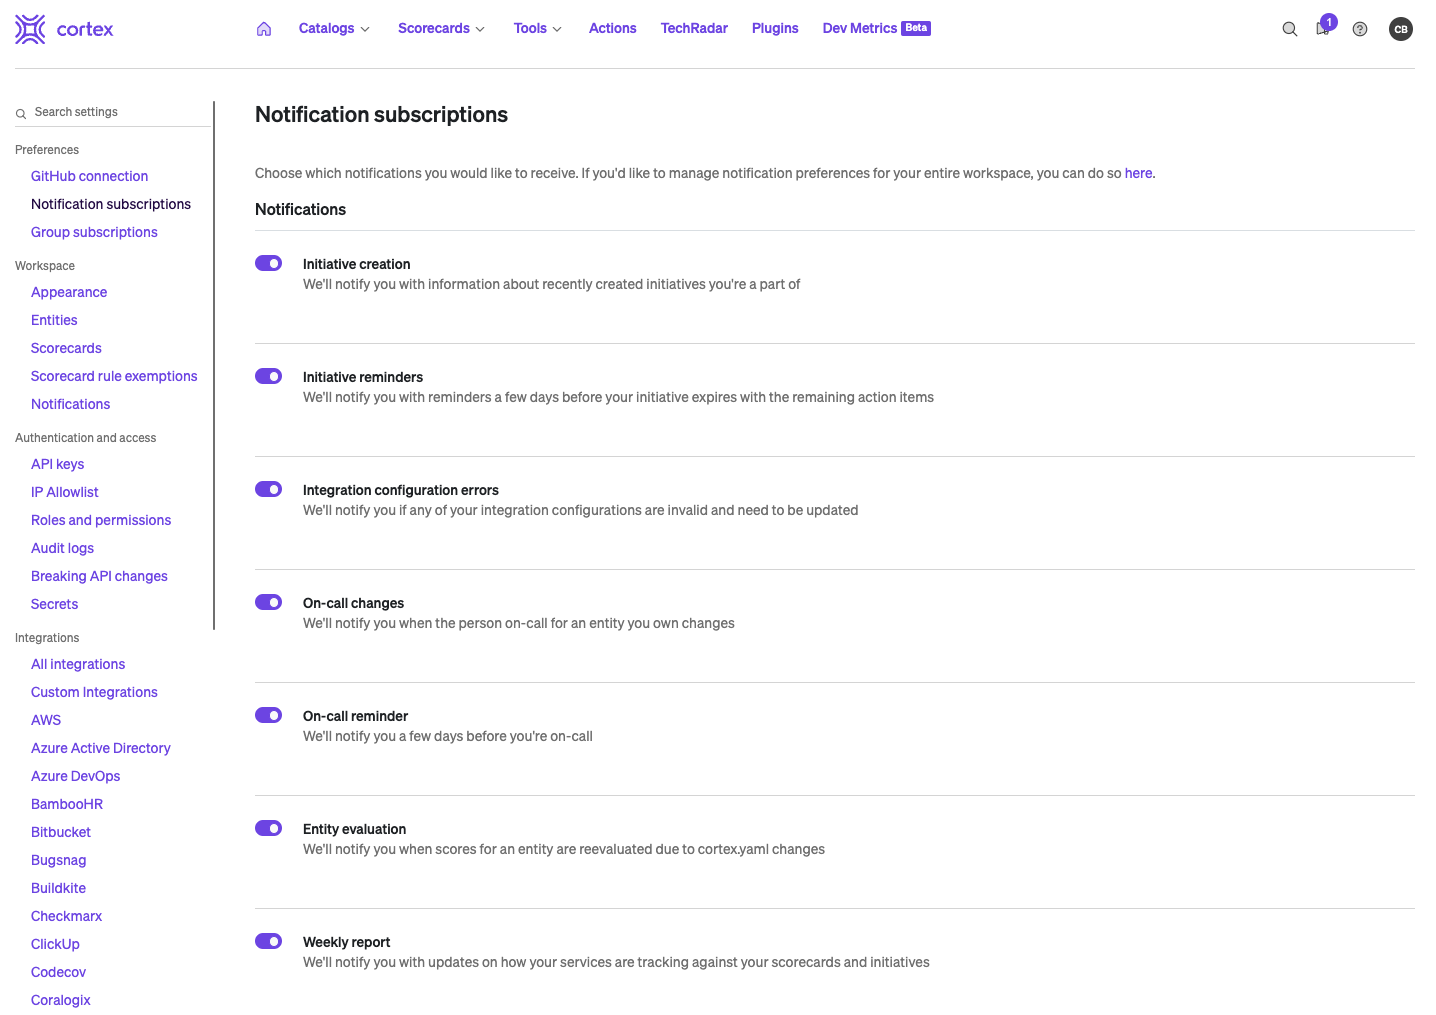Open the TechRadar tab
The width and height of the screenshot is (1436, 1015).
tap(694, 29)
